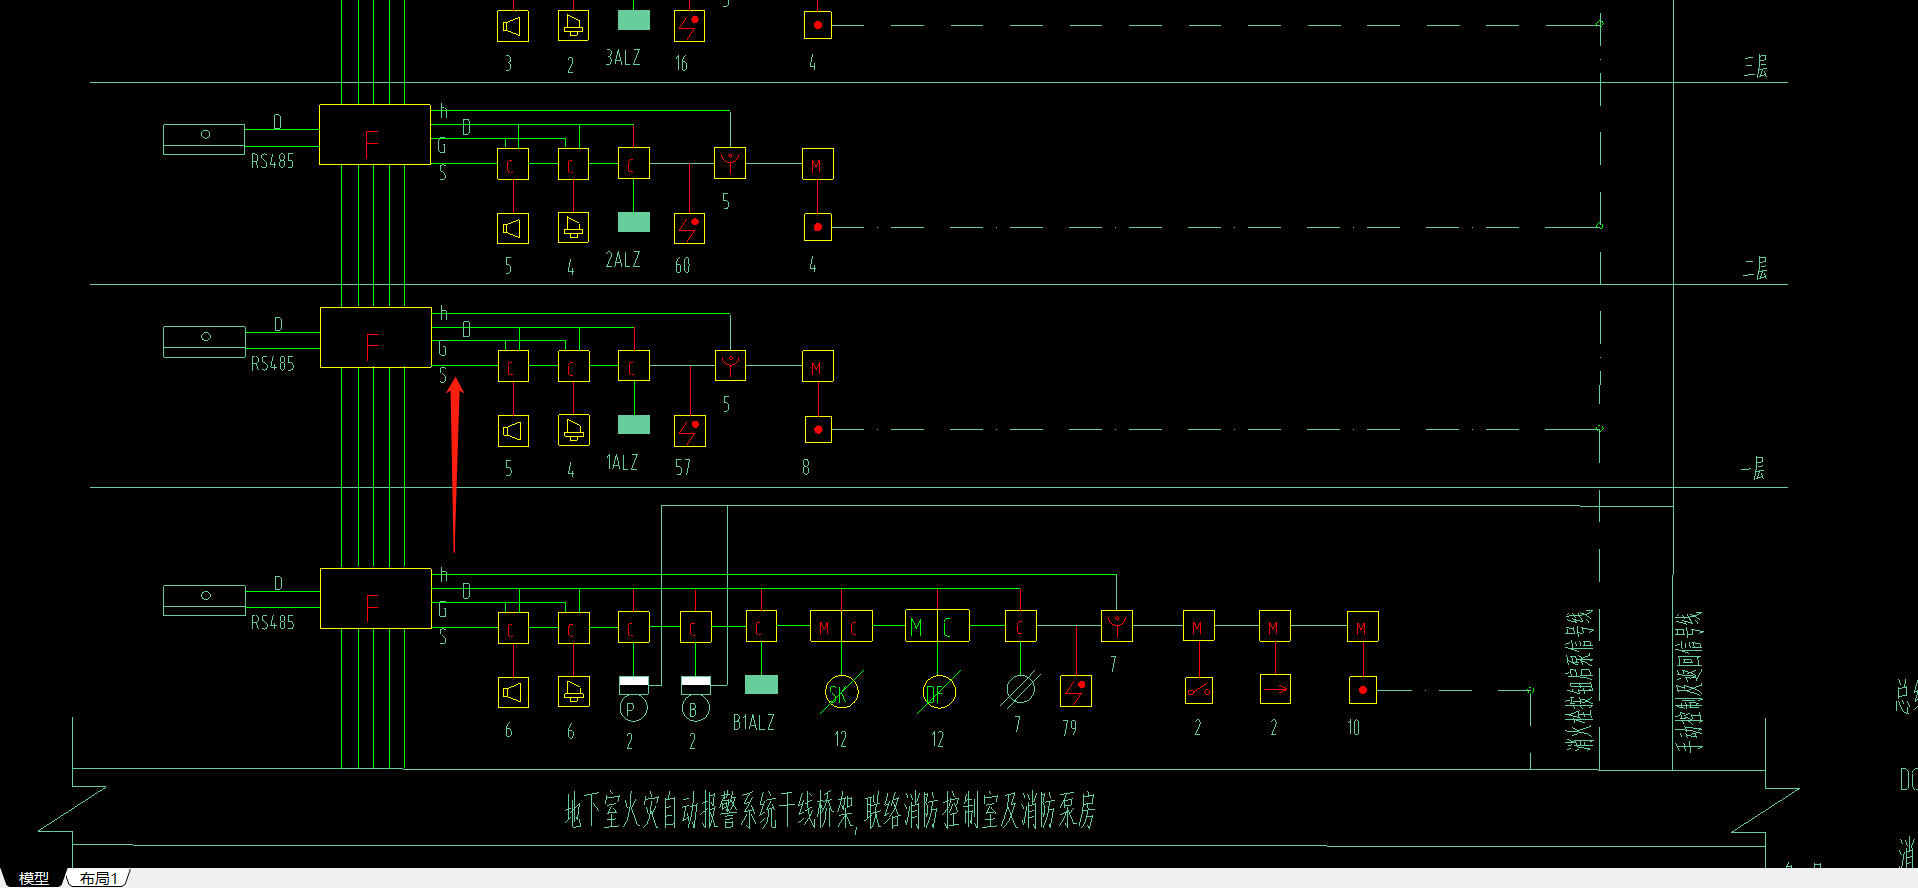Image resolution: width=1918 pixels, height=888 pixels.
Task: Select the M box above the arrow symbol
Action: [x=1274, y=626]
